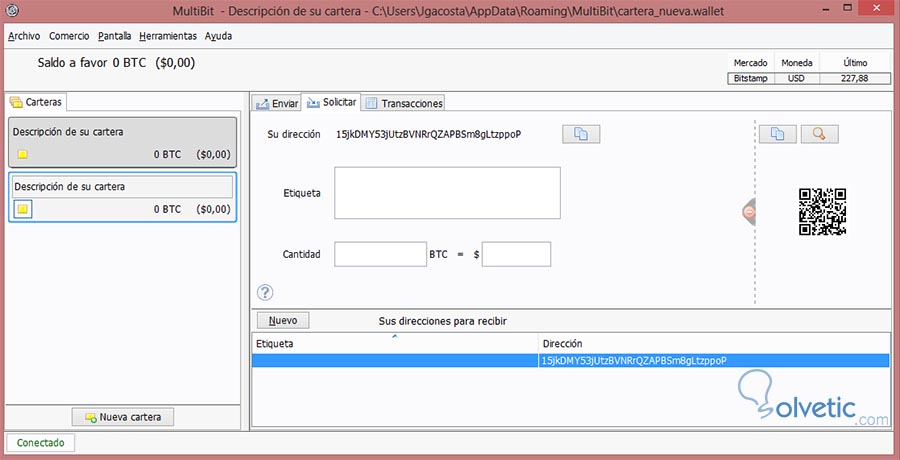Click the Mercado column header
Image resolution: width=900 pixels, height=460 pixels.
(x=750, y=63)
